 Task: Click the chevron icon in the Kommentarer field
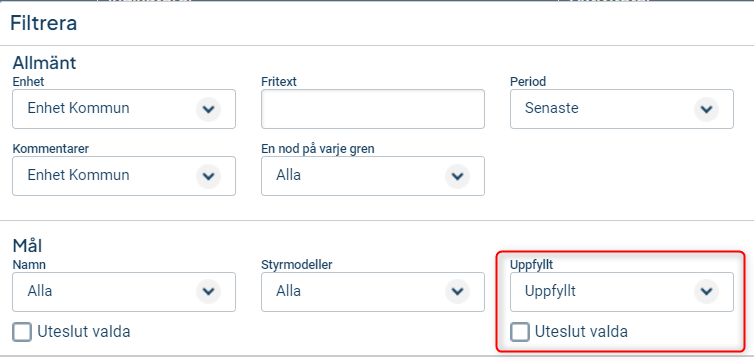pyautogui.click(x=208, y=176)
